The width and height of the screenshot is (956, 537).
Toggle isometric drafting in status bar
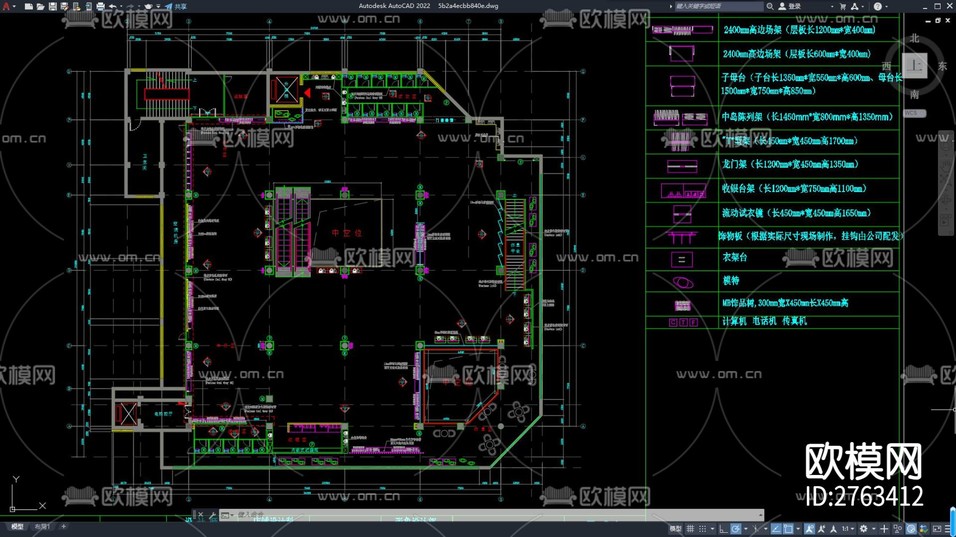coord(756,529)
